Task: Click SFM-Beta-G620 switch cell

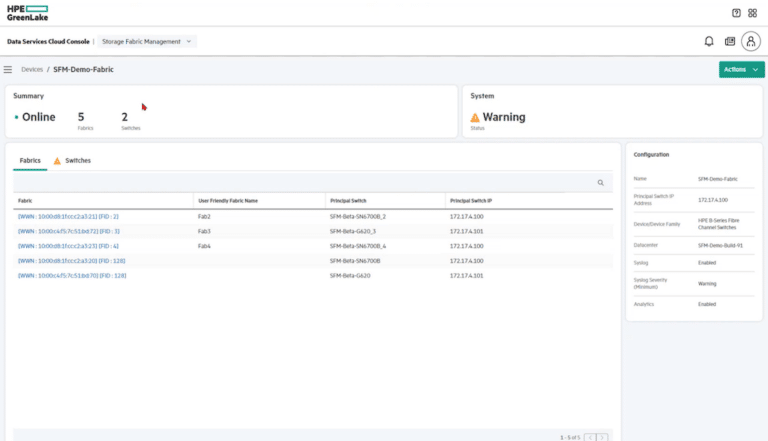Action: pyautogui.click(x=350, y=275)
